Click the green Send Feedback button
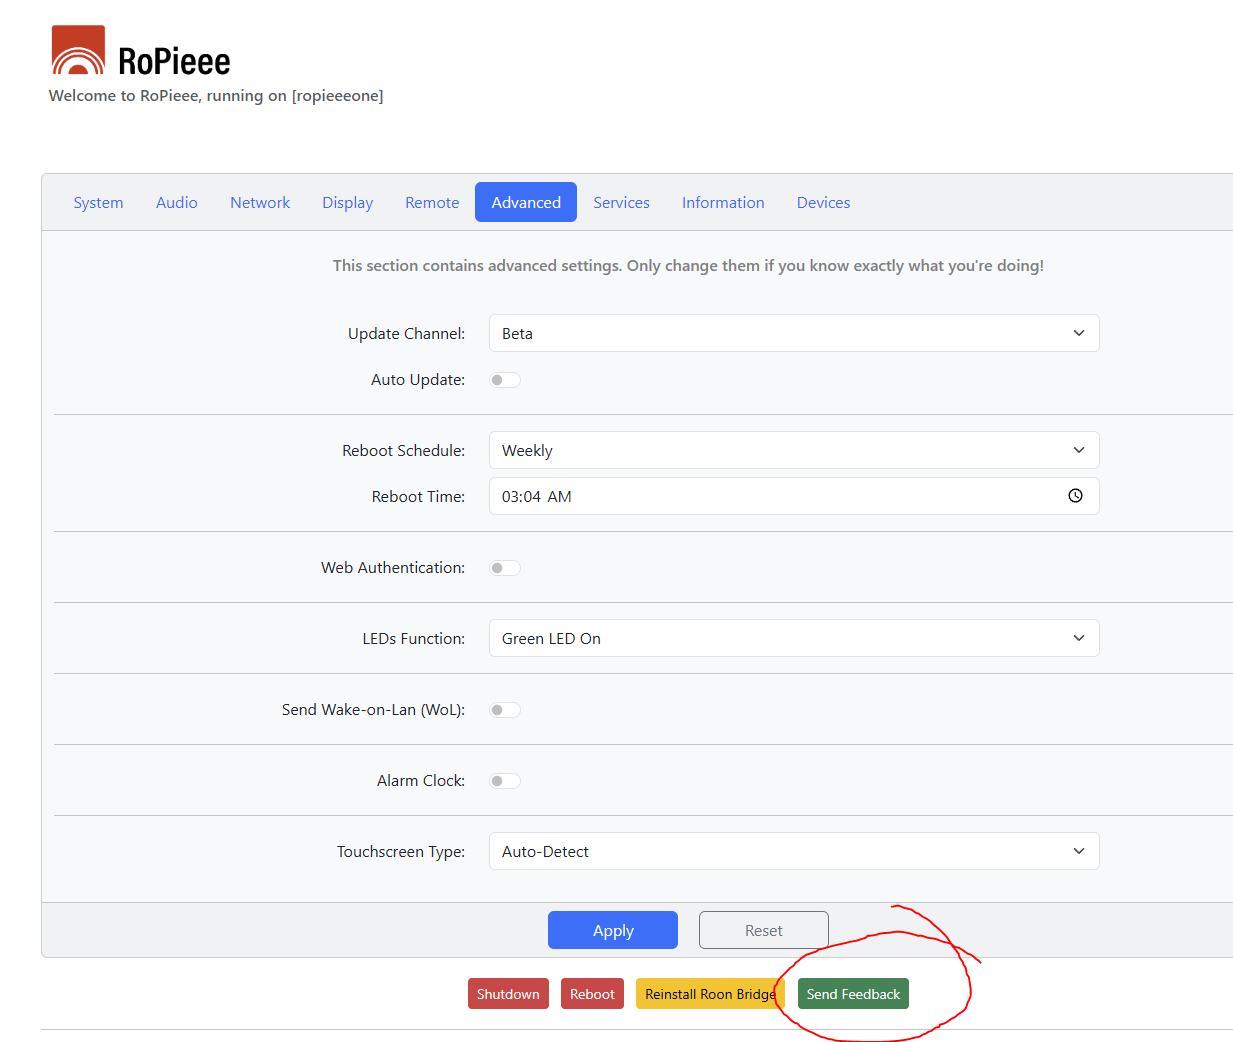This screenshot has width=1233, height=1042. (853, 994)
